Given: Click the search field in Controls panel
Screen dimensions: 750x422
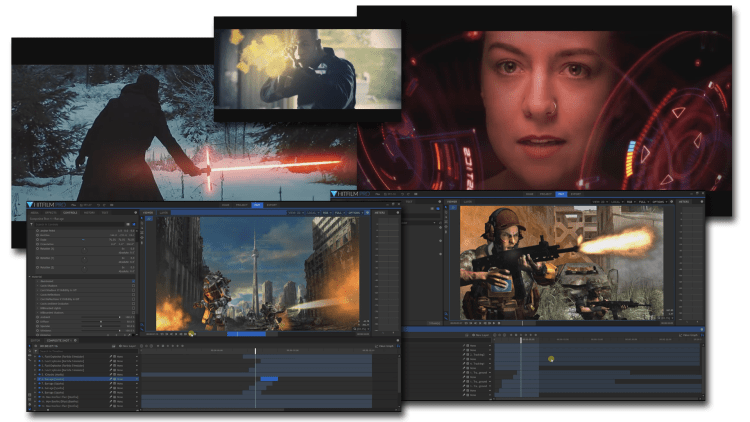Looking at the screenshot, I should coord(79,224).
